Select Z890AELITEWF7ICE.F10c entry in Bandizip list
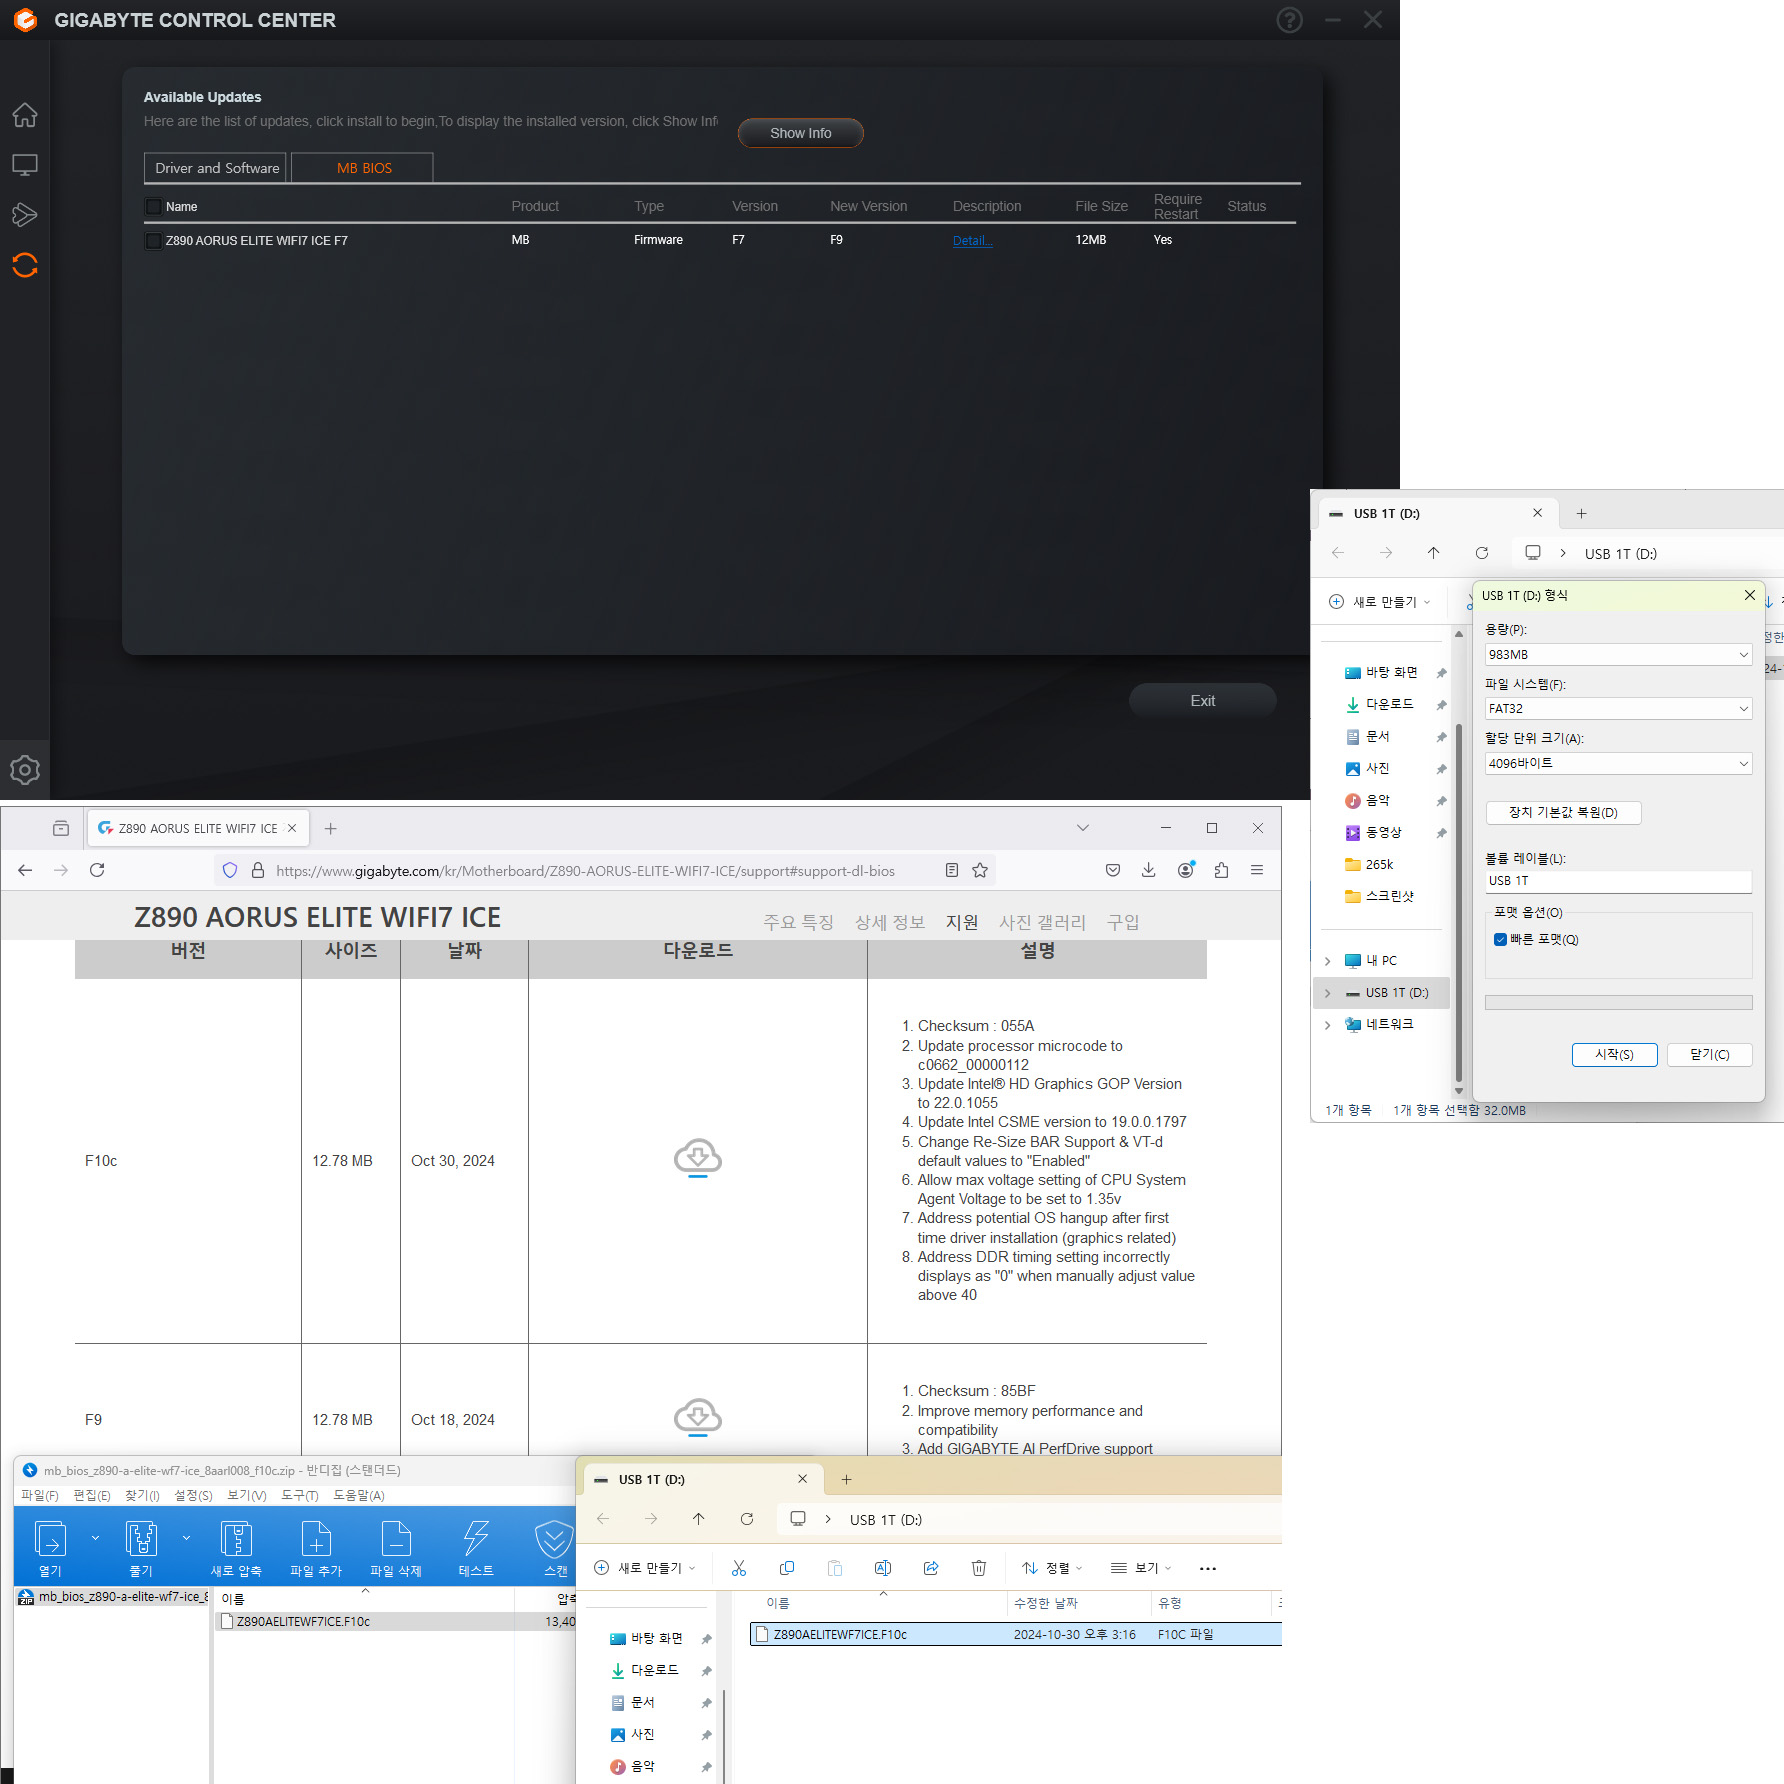The height and width of the screenshot is (1784, 1784). point(396,1622)
